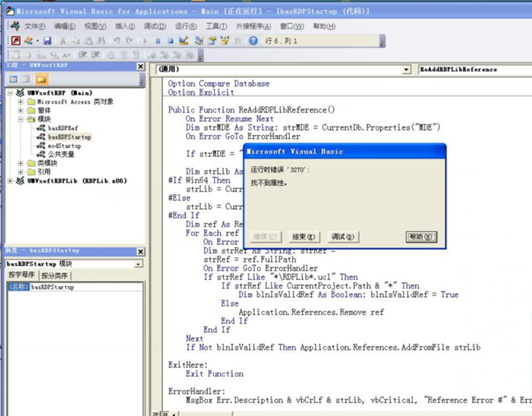Image resolution: width=532 pixels, height=416 pixels.
Task: Open the 运行(R) menu
Action: [x=186, y=26]
